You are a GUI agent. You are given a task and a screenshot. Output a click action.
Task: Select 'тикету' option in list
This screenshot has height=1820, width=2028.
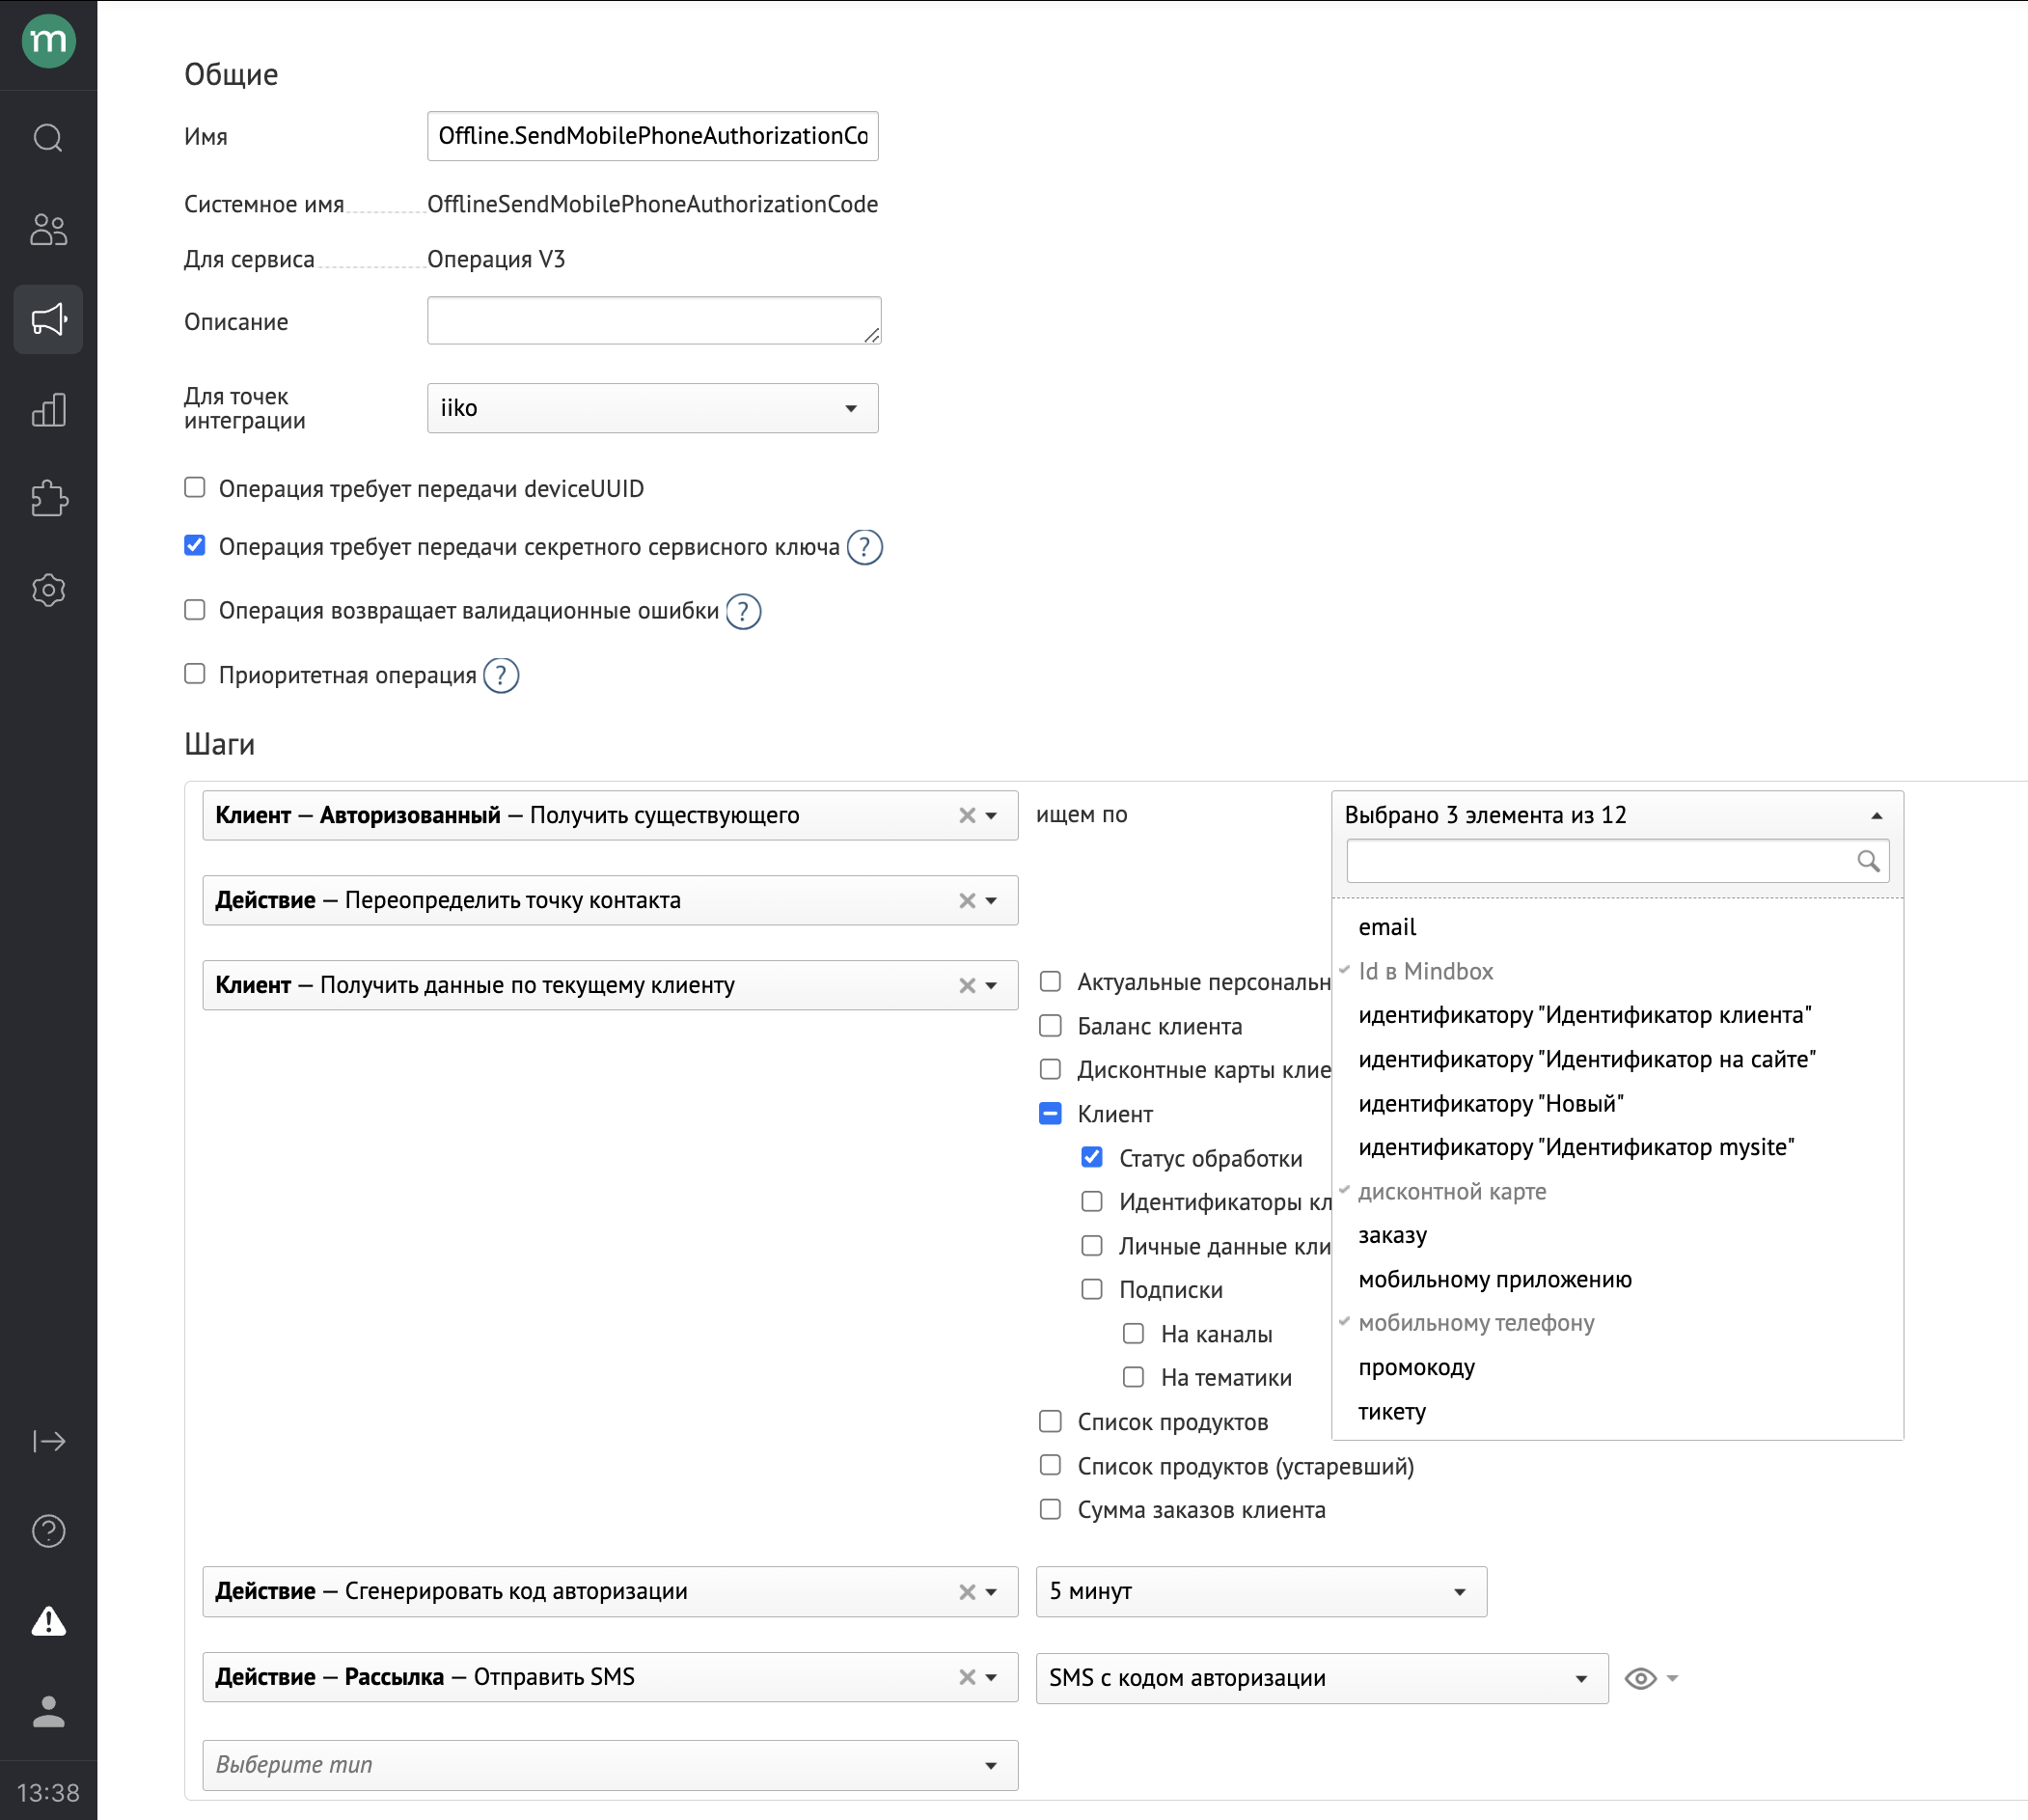pos(1617,1411)
